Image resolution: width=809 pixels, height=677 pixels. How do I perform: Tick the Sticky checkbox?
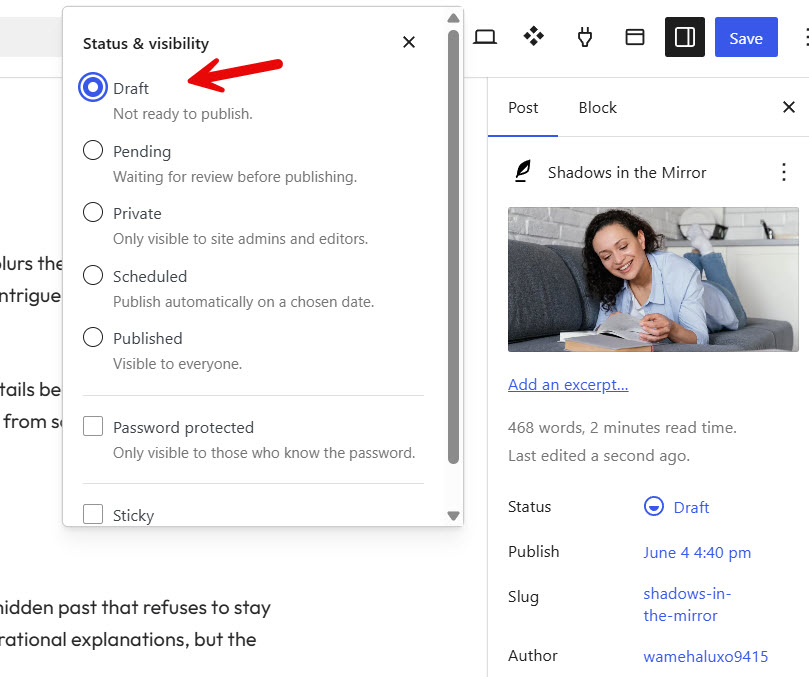click(93, 514)
